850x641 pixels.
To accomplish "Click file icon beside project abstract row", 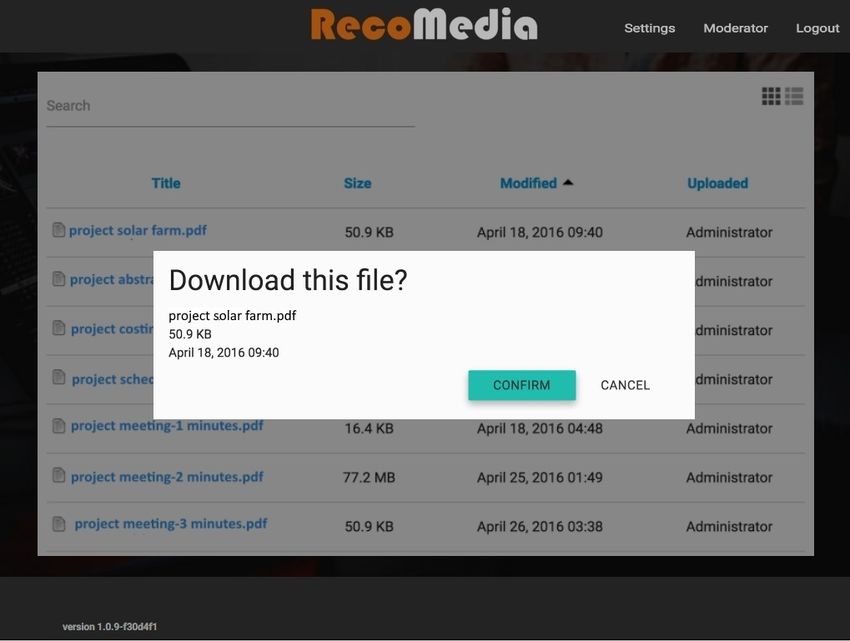I will [x=59, y=279].
